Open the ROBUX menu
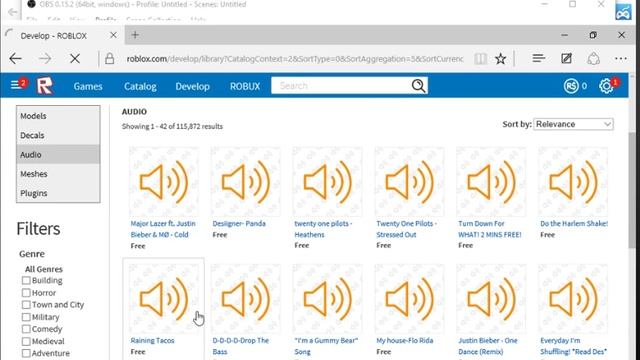 point(245,86)
